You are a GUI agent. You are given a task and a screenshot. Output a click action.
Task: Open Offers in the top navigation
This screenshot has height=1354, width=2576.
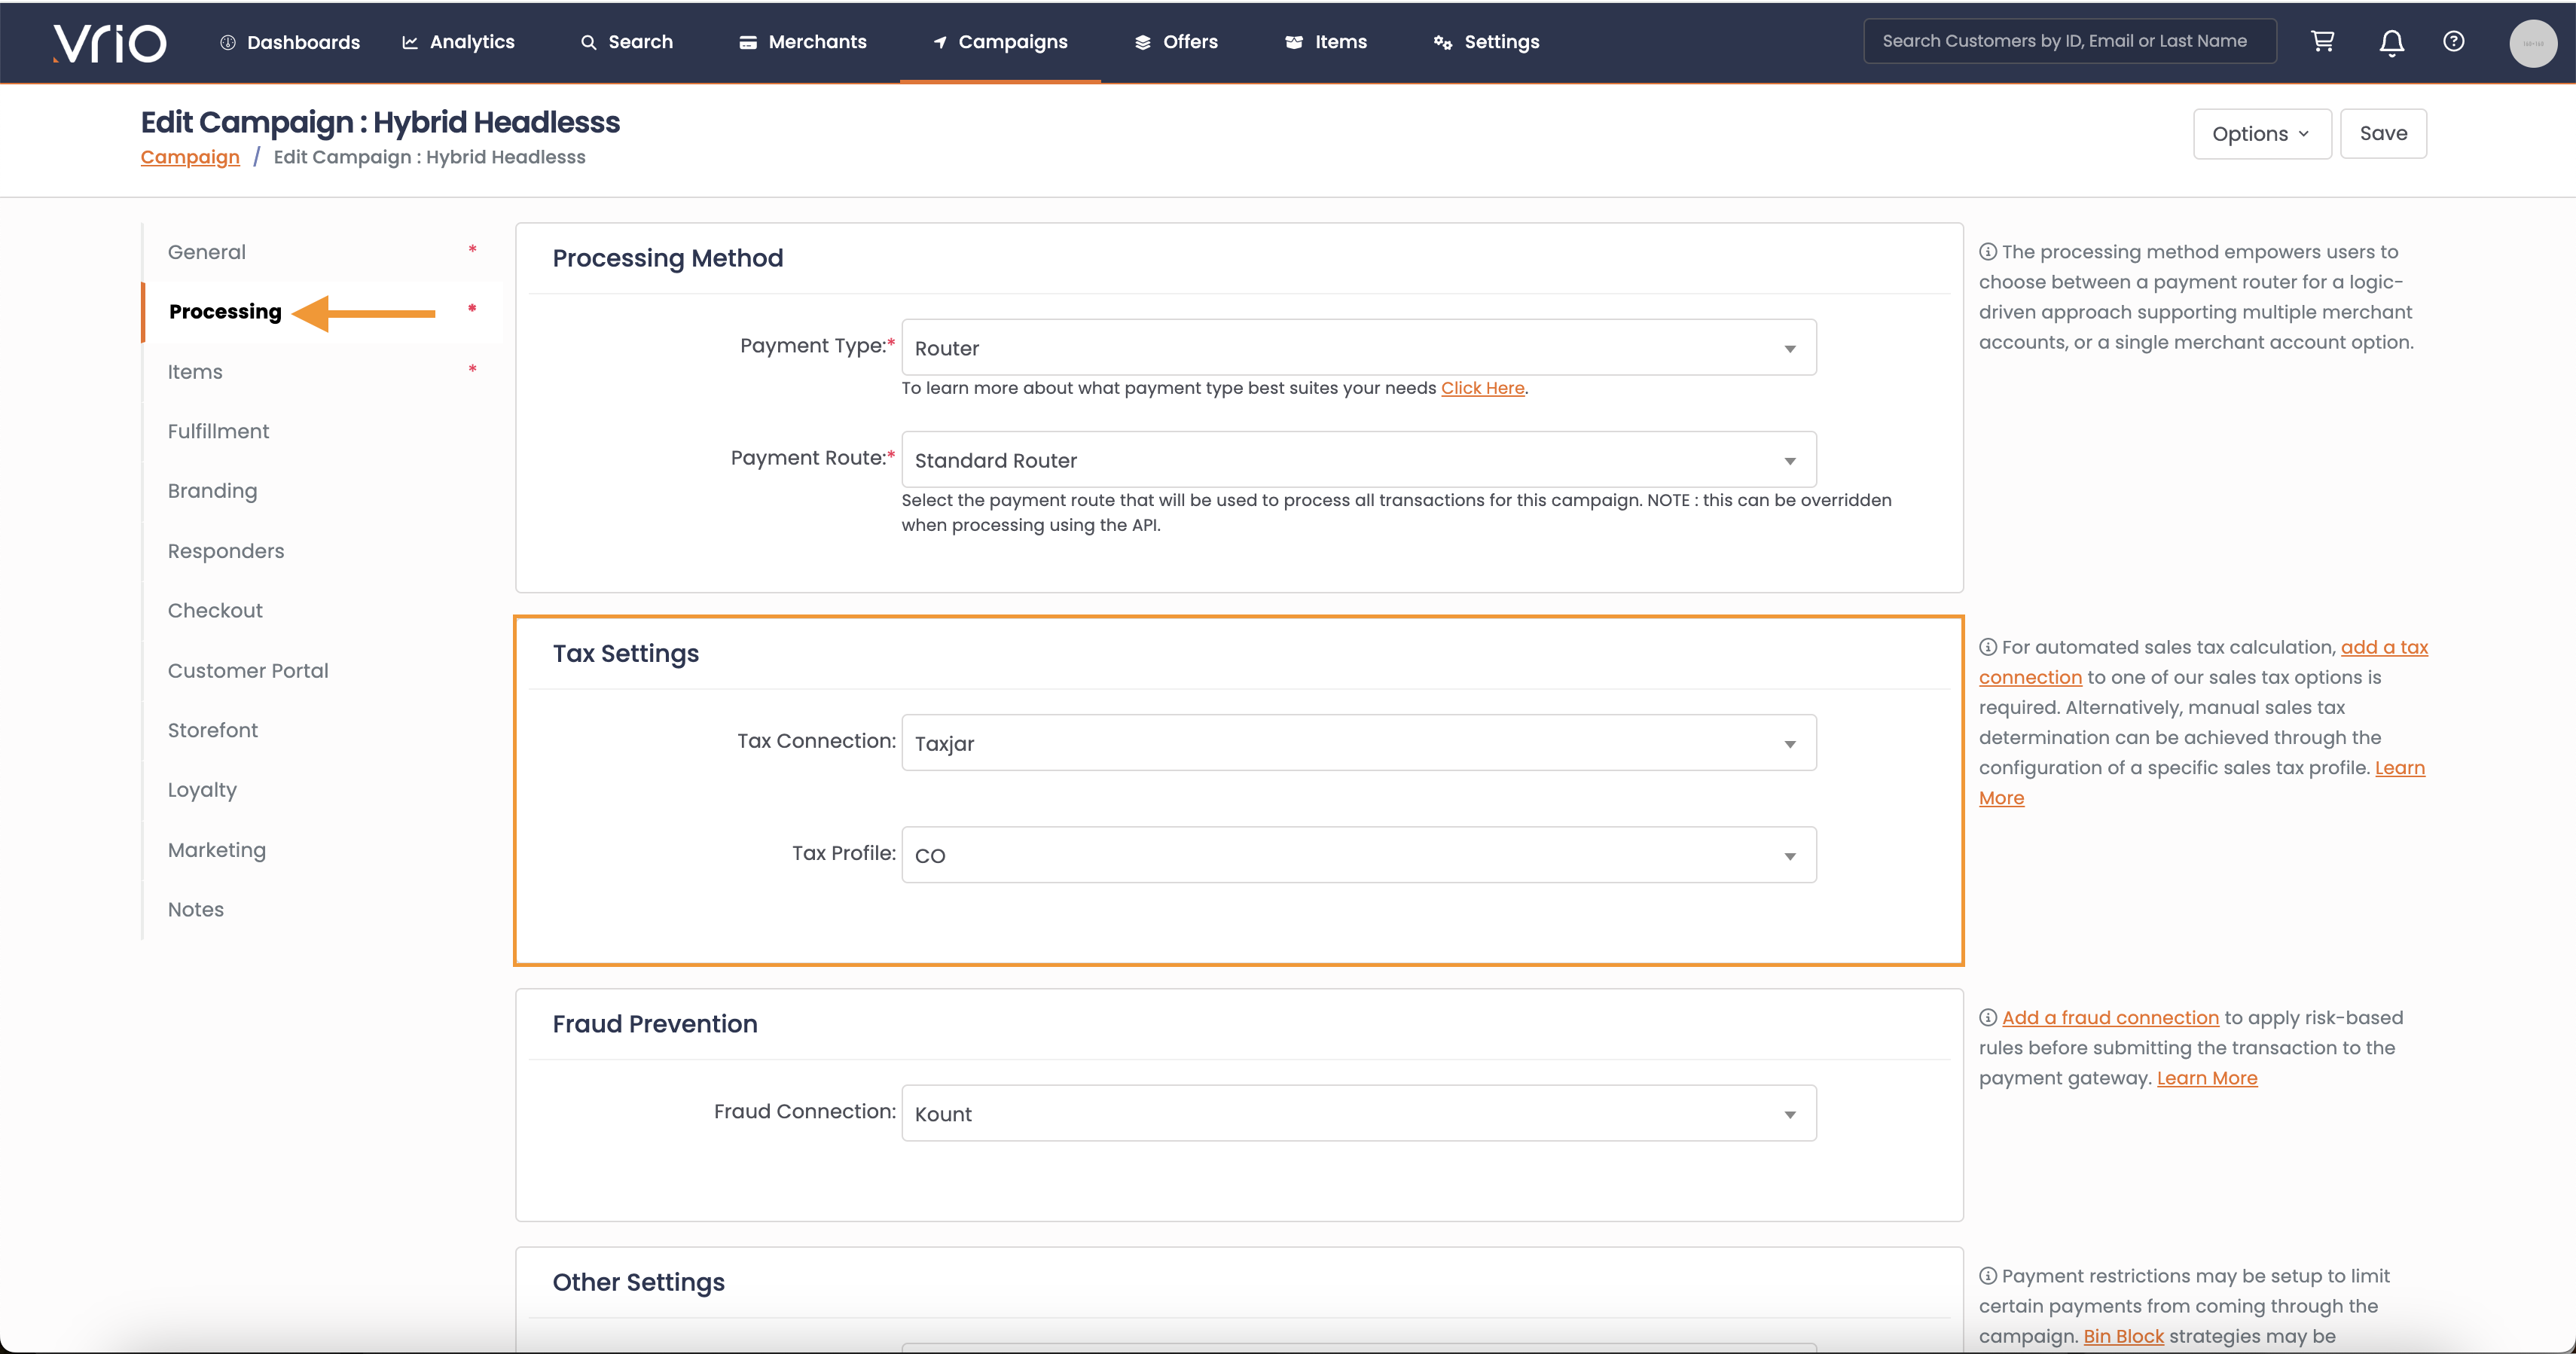coord(1176,42)
